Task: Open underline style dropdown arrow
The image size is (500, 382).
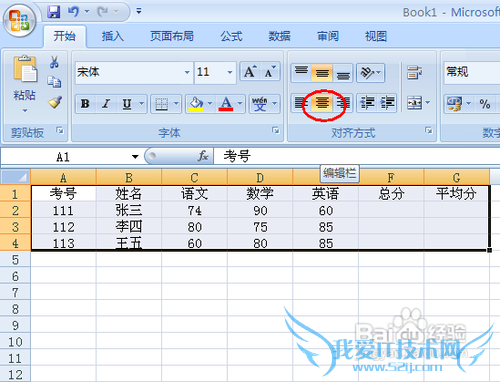Action: click(142, 104)
